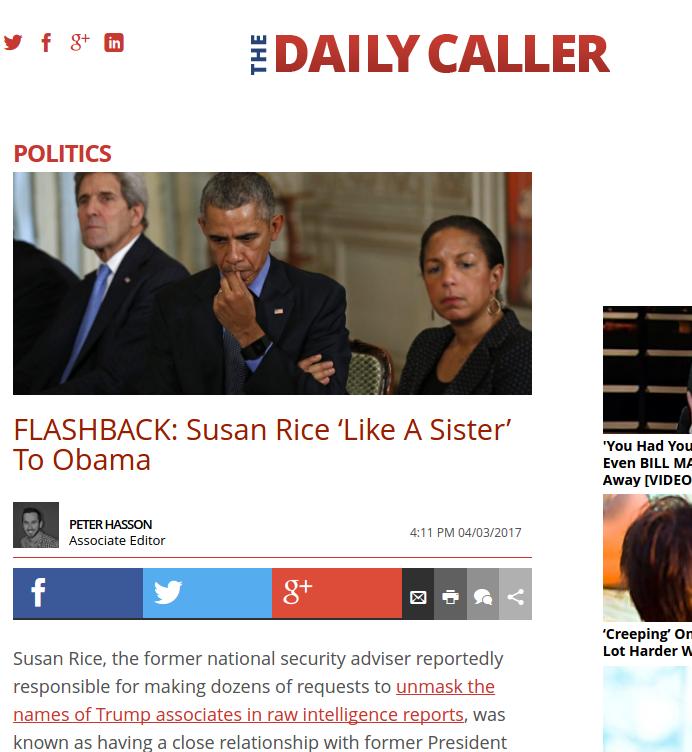Print the article with printer icon

pyautogui.click(x=450, y=594)
